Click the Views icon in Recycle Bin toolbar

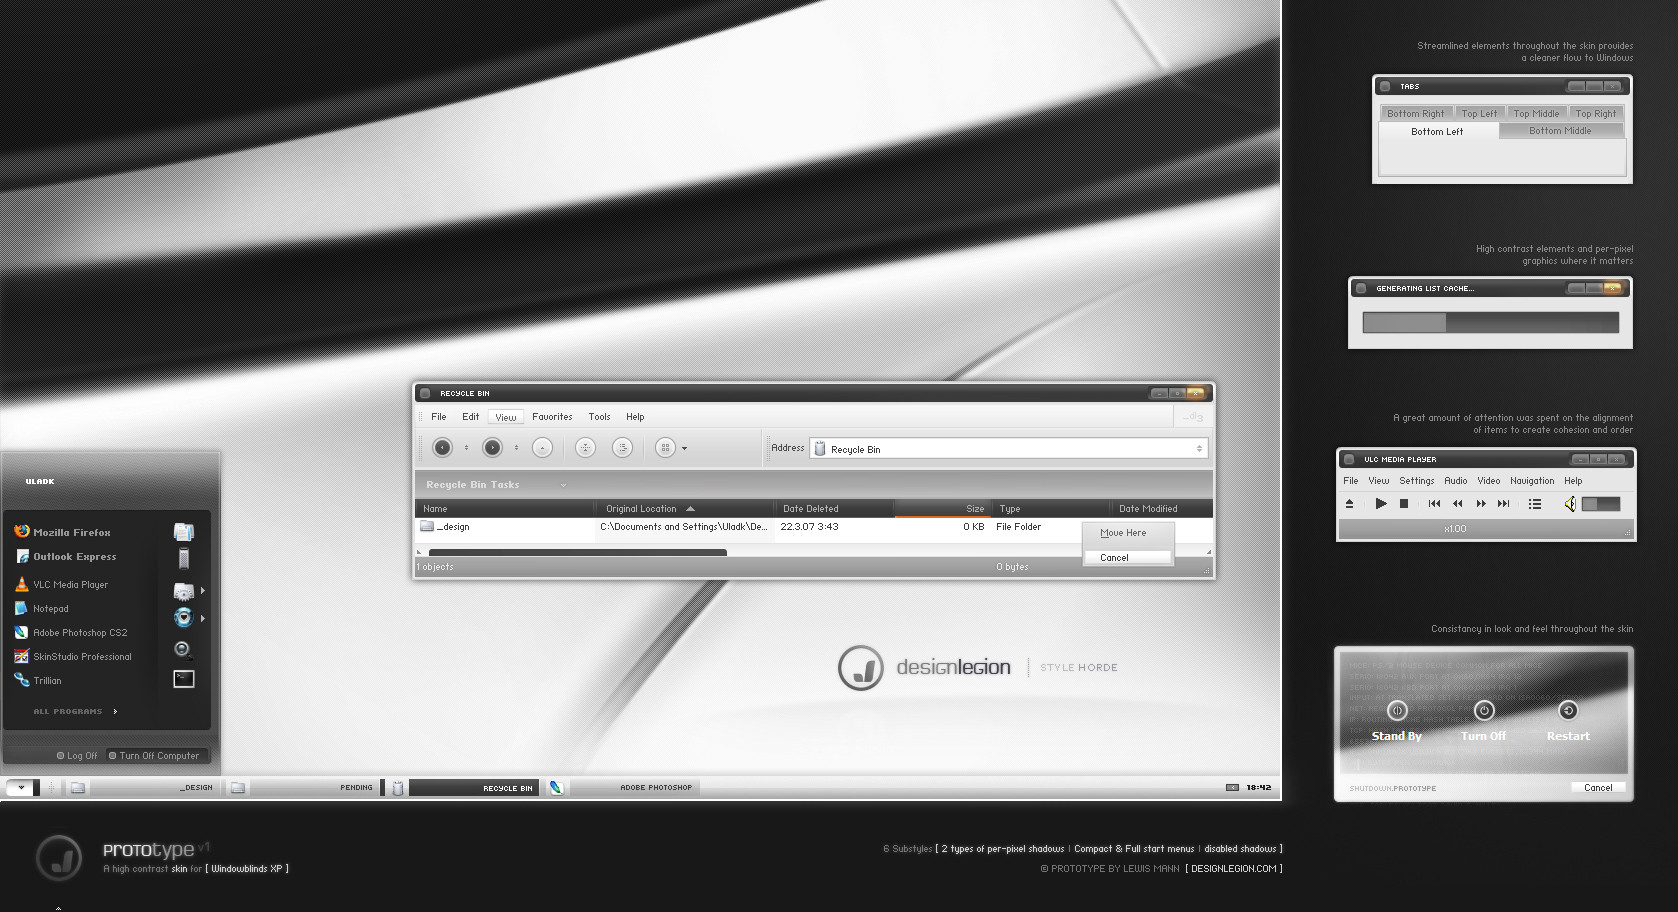click(x=665, y=448)
